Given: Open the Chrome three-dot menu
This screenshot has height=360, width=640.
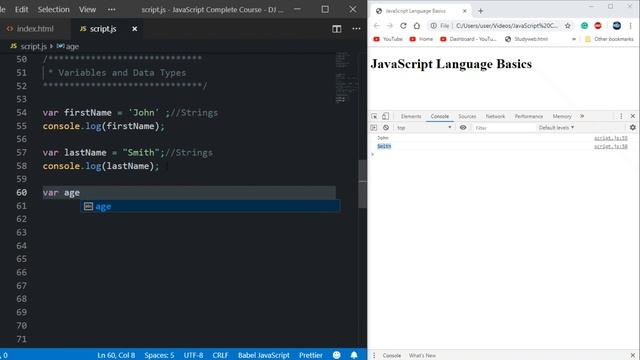Looking at the screenshot, I should pyautogui.click(x=631, y=26).
